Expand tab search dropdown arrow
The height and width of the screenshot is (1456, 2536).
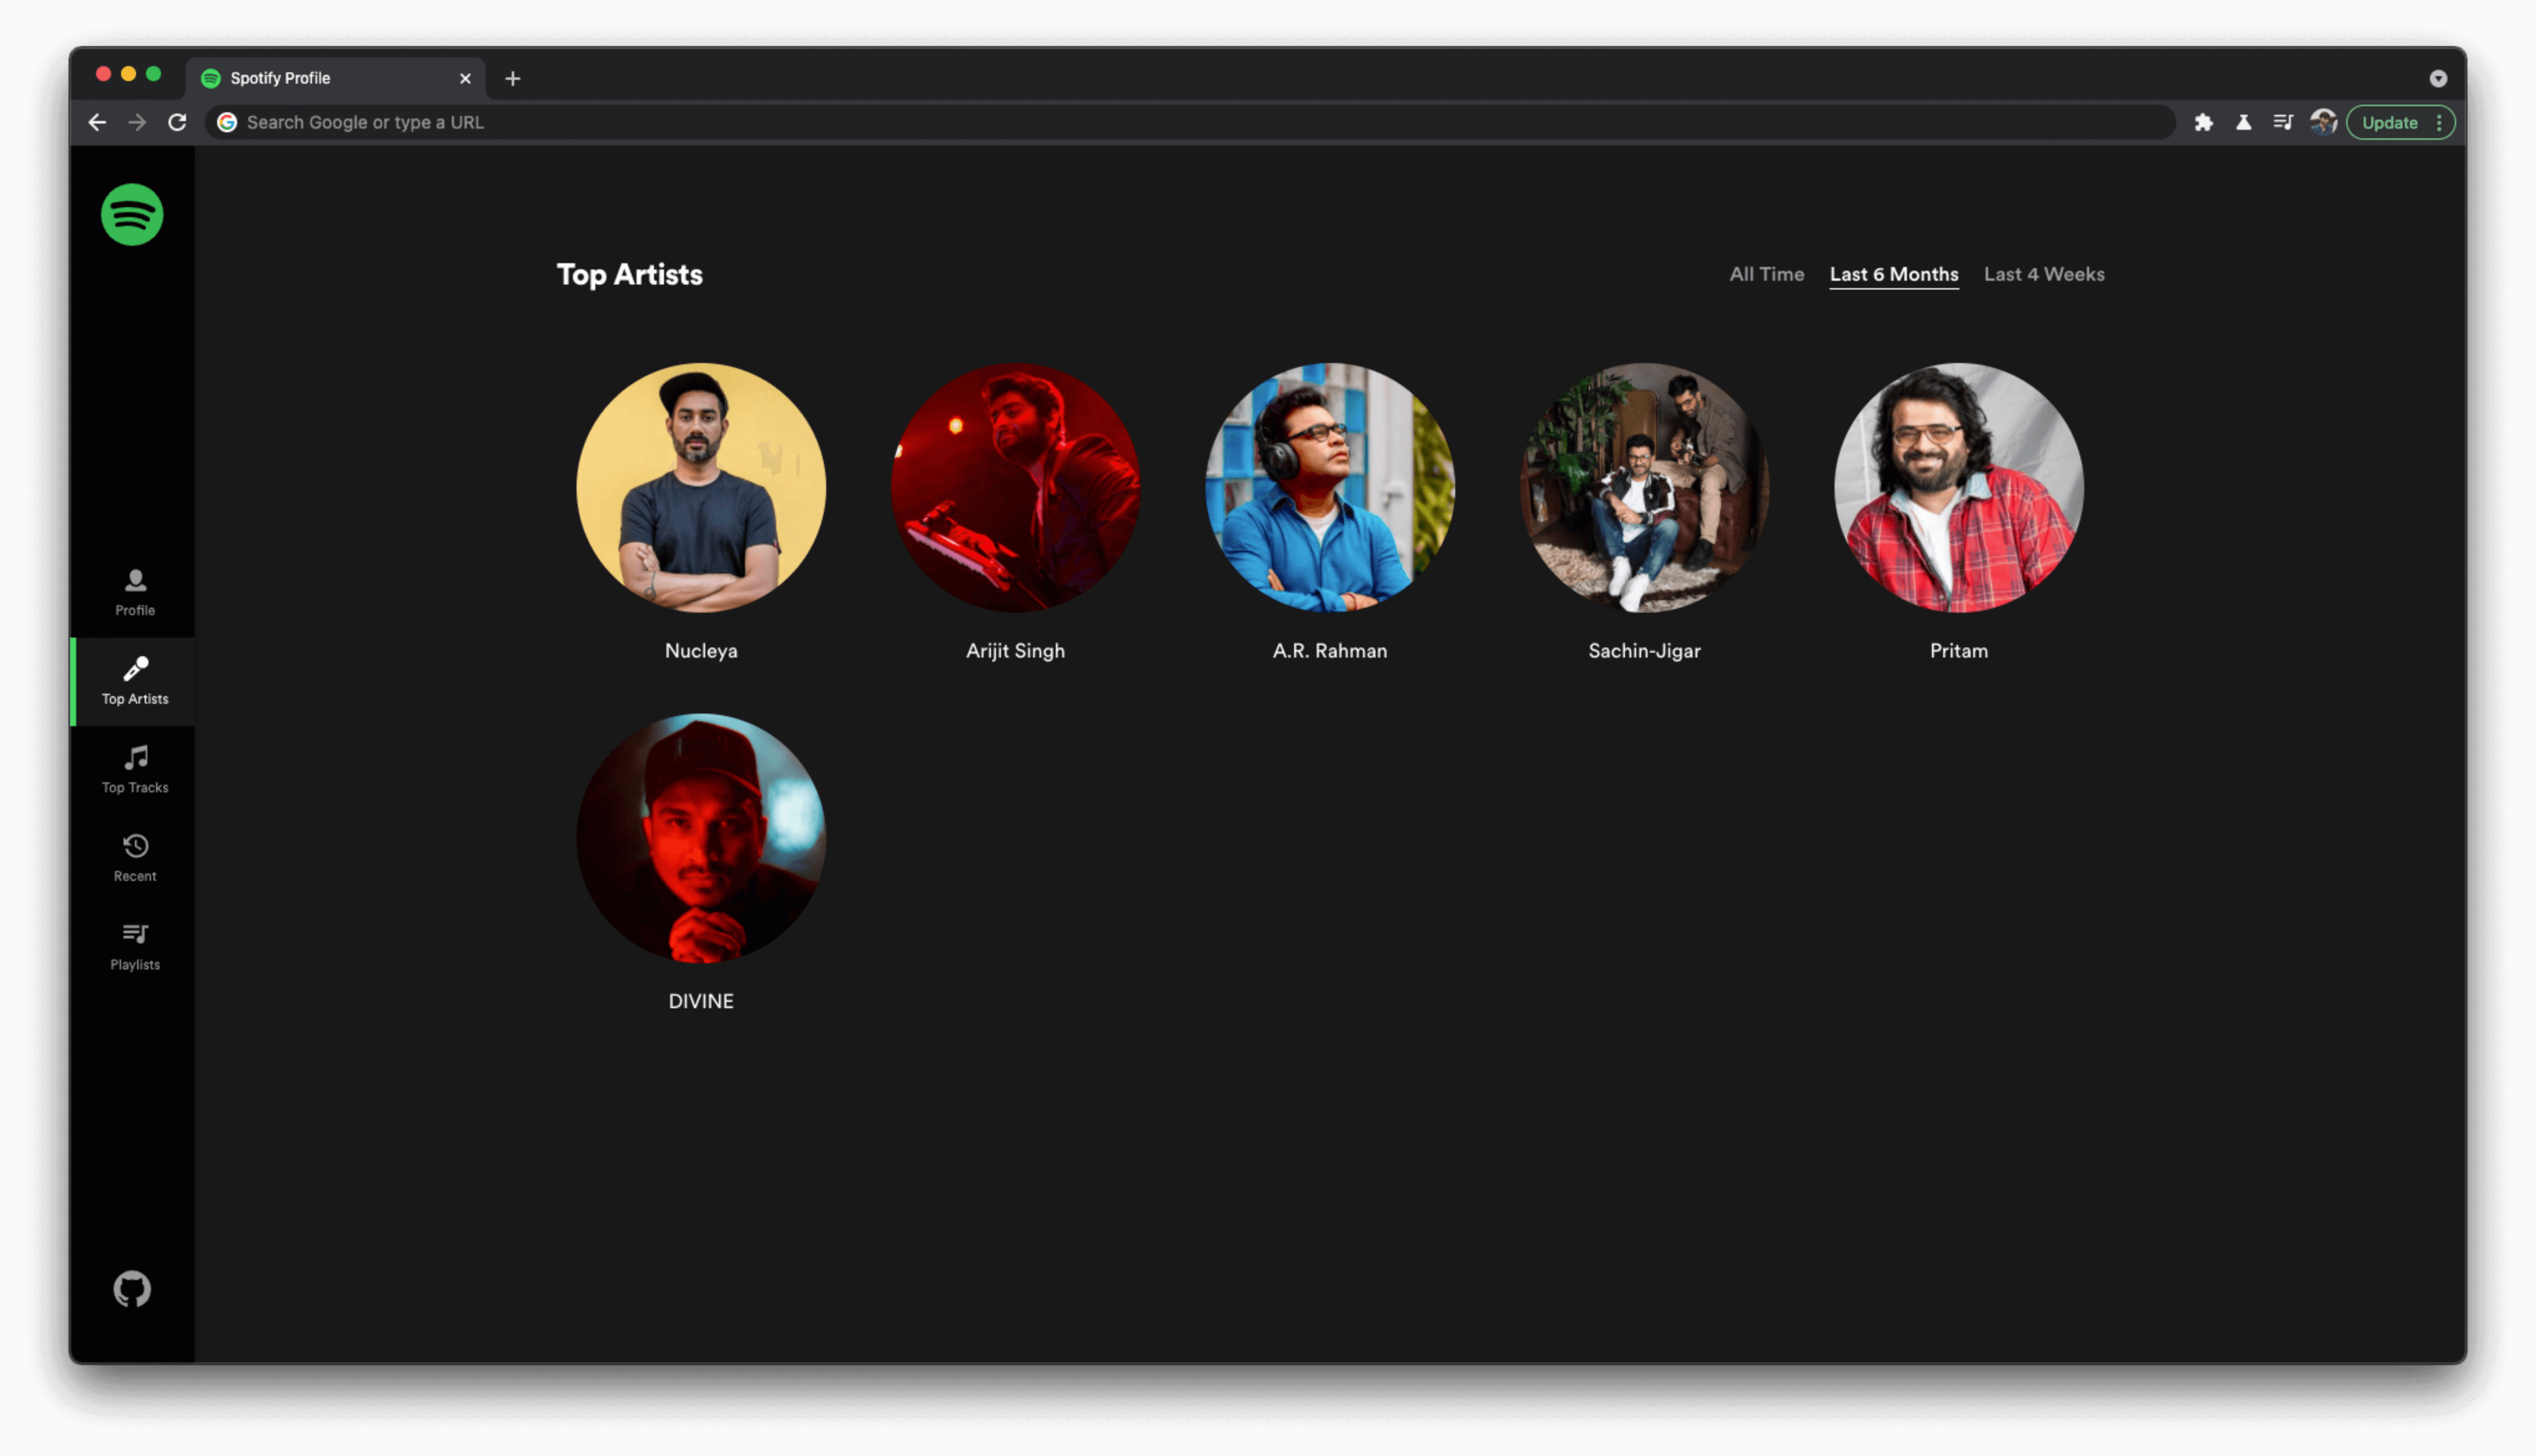2437,78
